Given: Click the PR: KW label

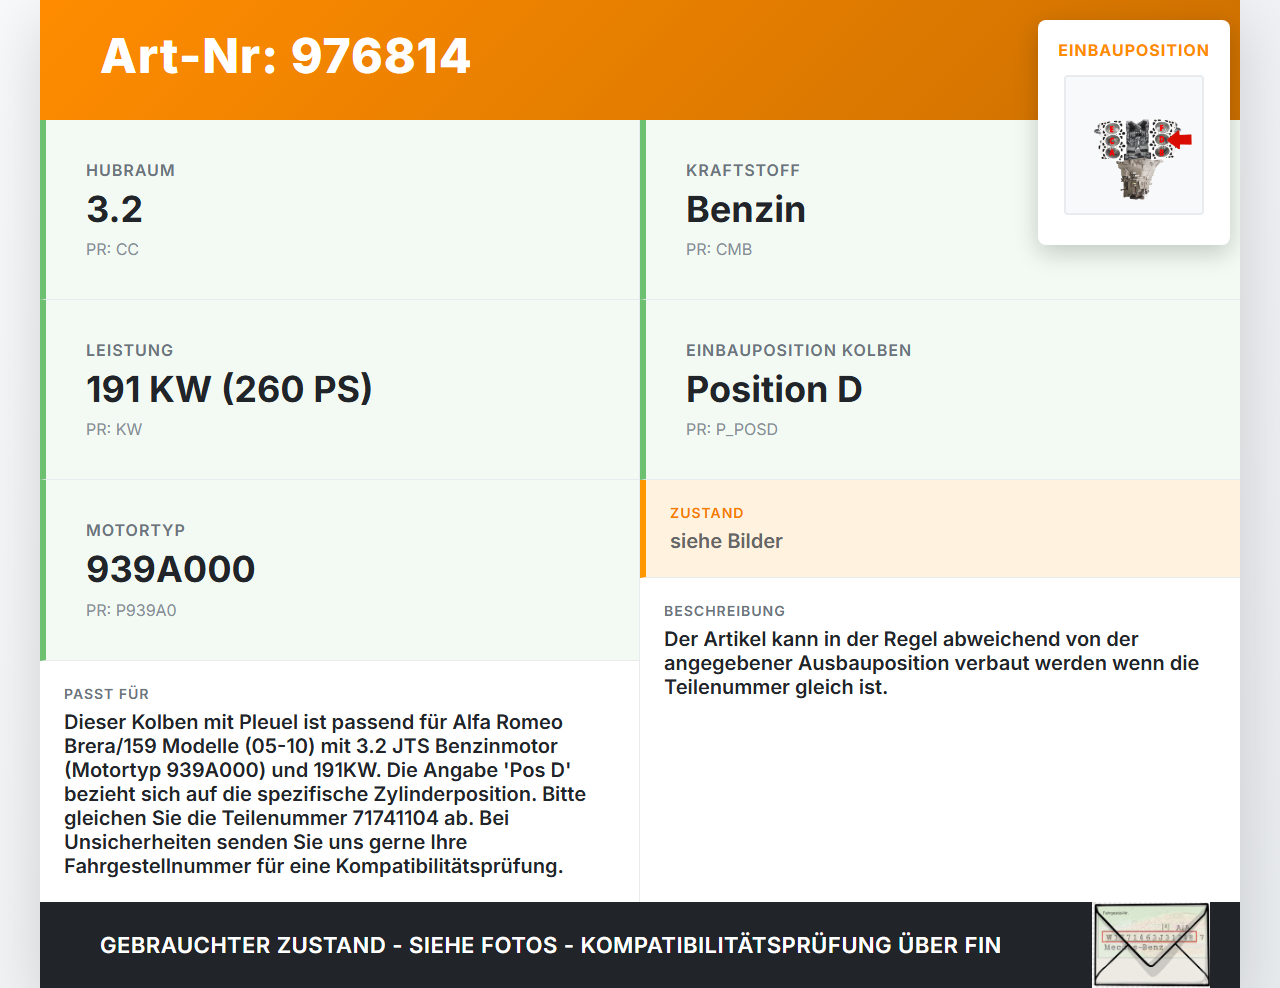Looking at the screenshot, I should (x=114, y=430).
